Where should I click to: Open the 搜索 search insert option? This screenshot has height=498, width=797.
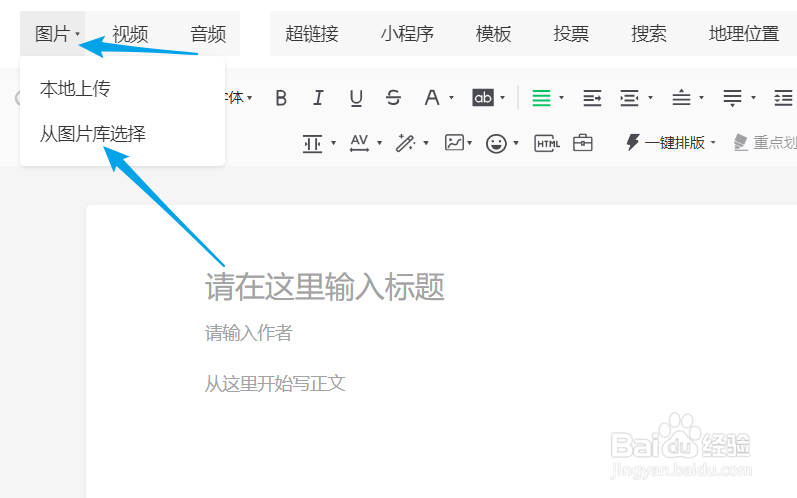click(x=649, y=34)
